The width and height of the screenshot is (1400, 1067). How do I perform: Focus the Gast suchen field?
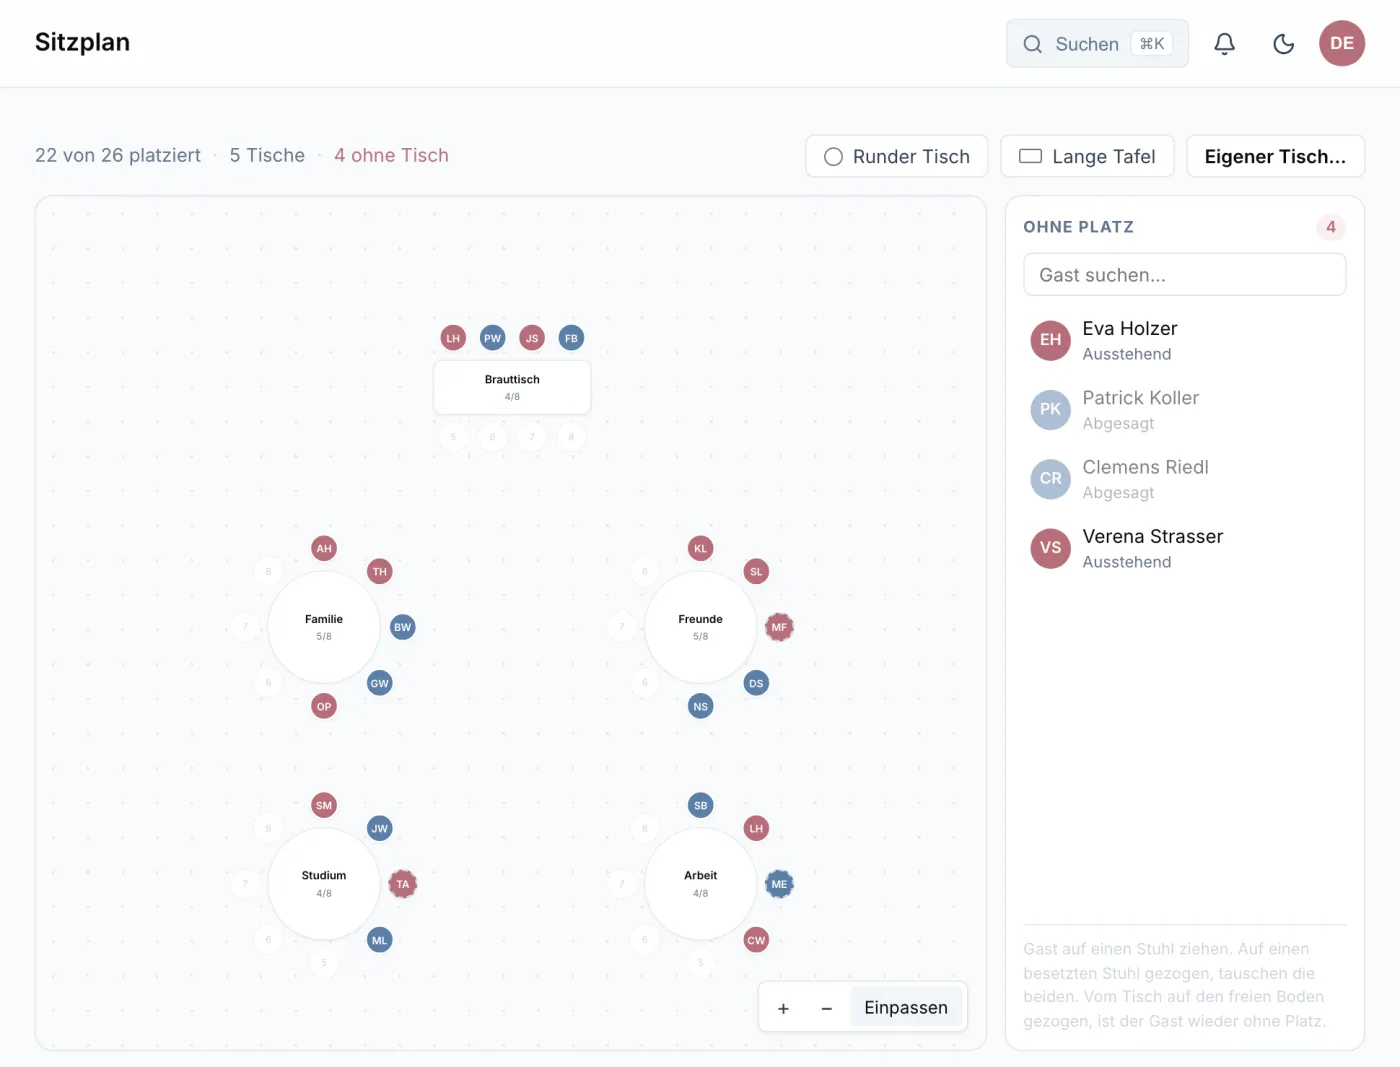1185,275
